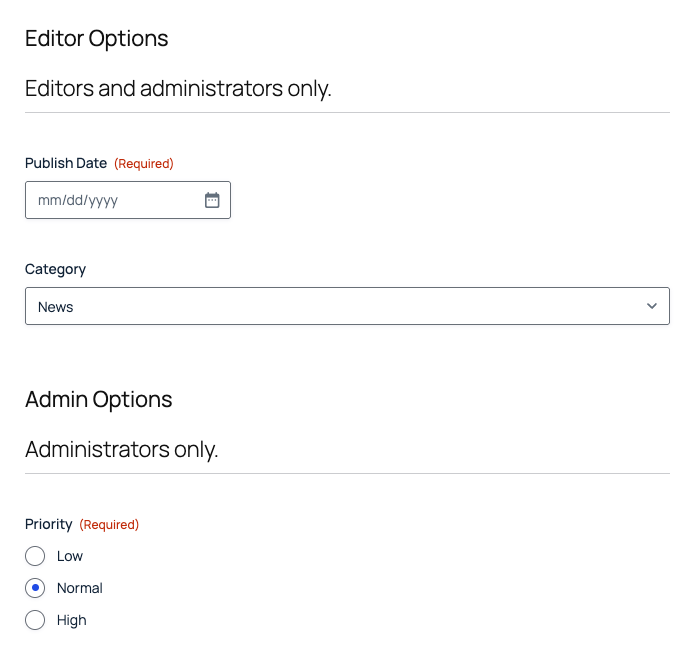This screenshot has height=652, width=695.
Task: Click the Priority label text
Action: click(49, 524)
